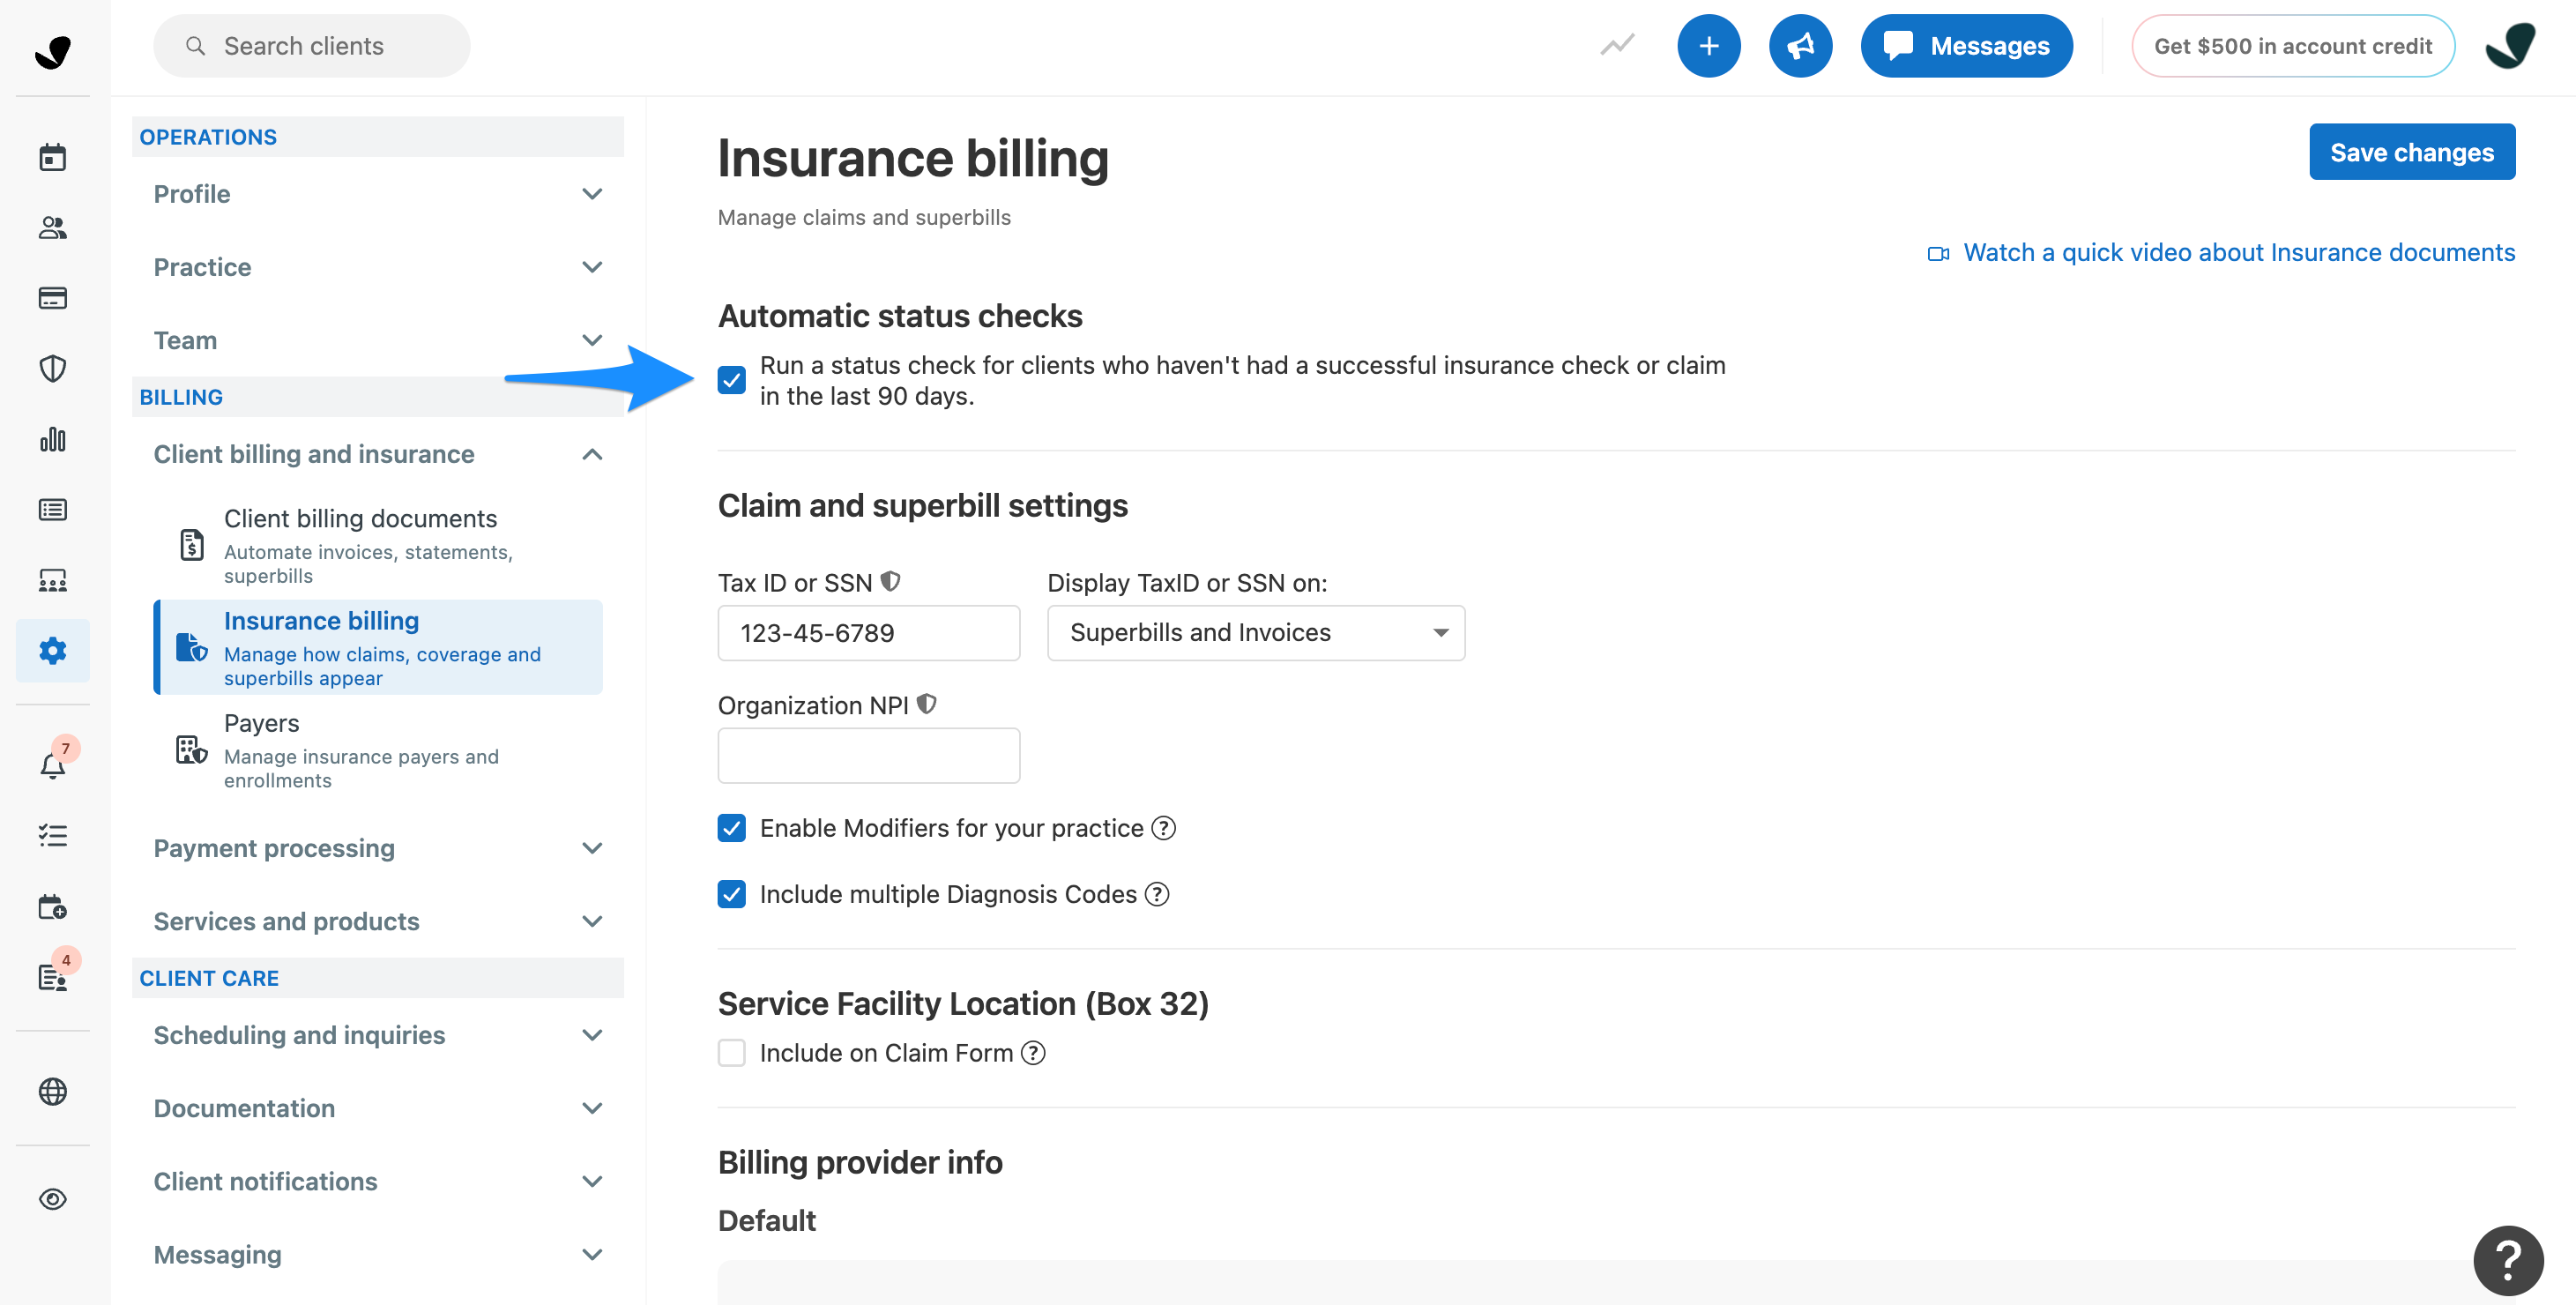
Task: Click the globe icon in the sidebar
Action: click(x=52, y=1091)
